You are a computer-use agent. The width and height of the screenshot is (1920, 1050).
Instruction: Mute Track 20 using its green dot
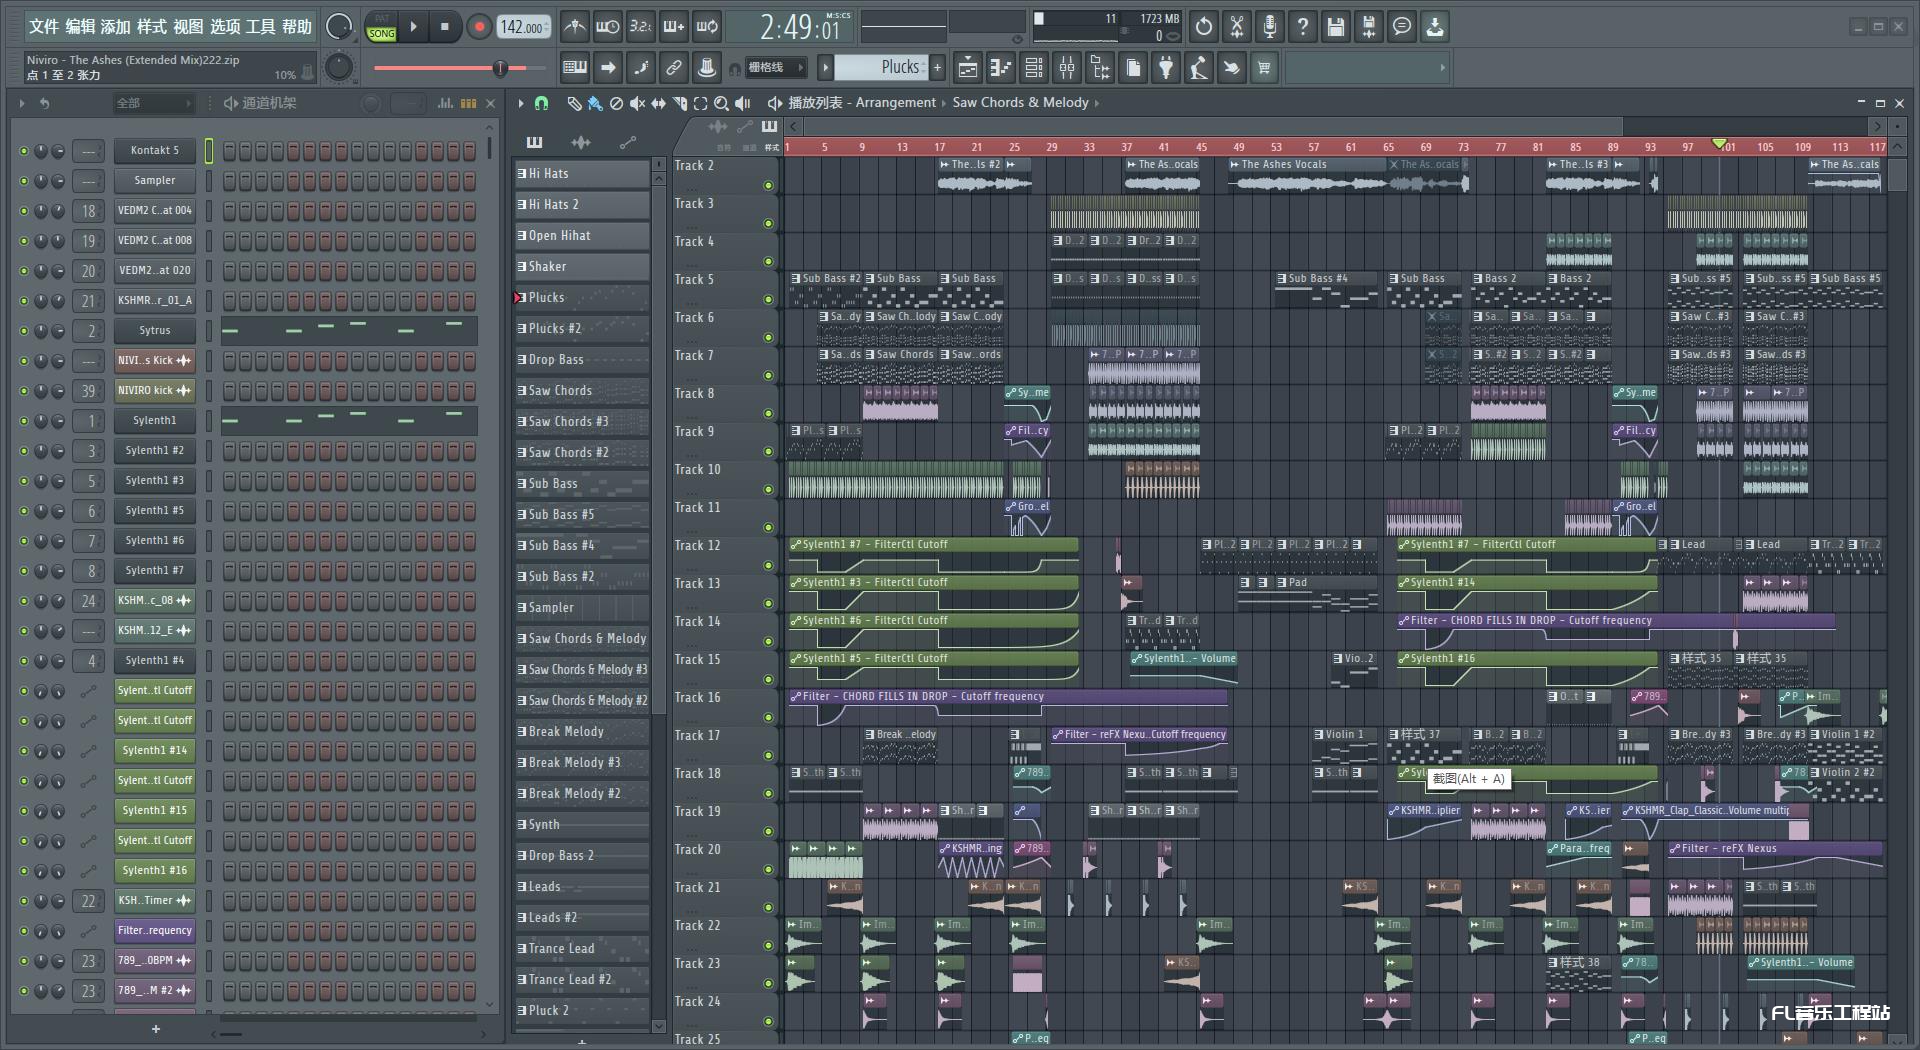768,870
